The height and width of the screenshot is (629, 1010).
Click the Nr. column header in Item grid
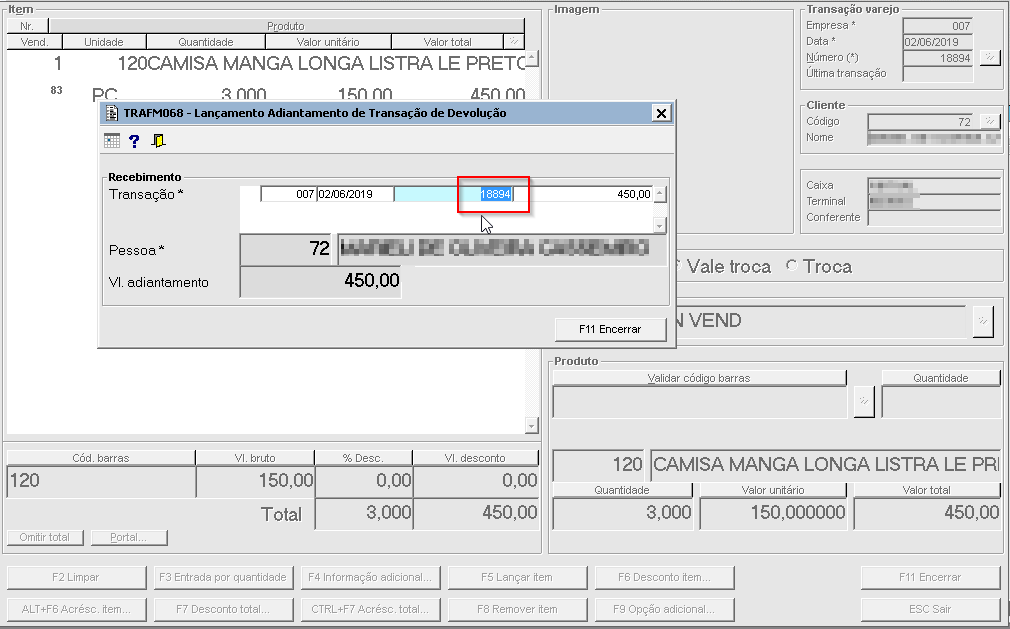pyautogui.click(x=27, y=26)
